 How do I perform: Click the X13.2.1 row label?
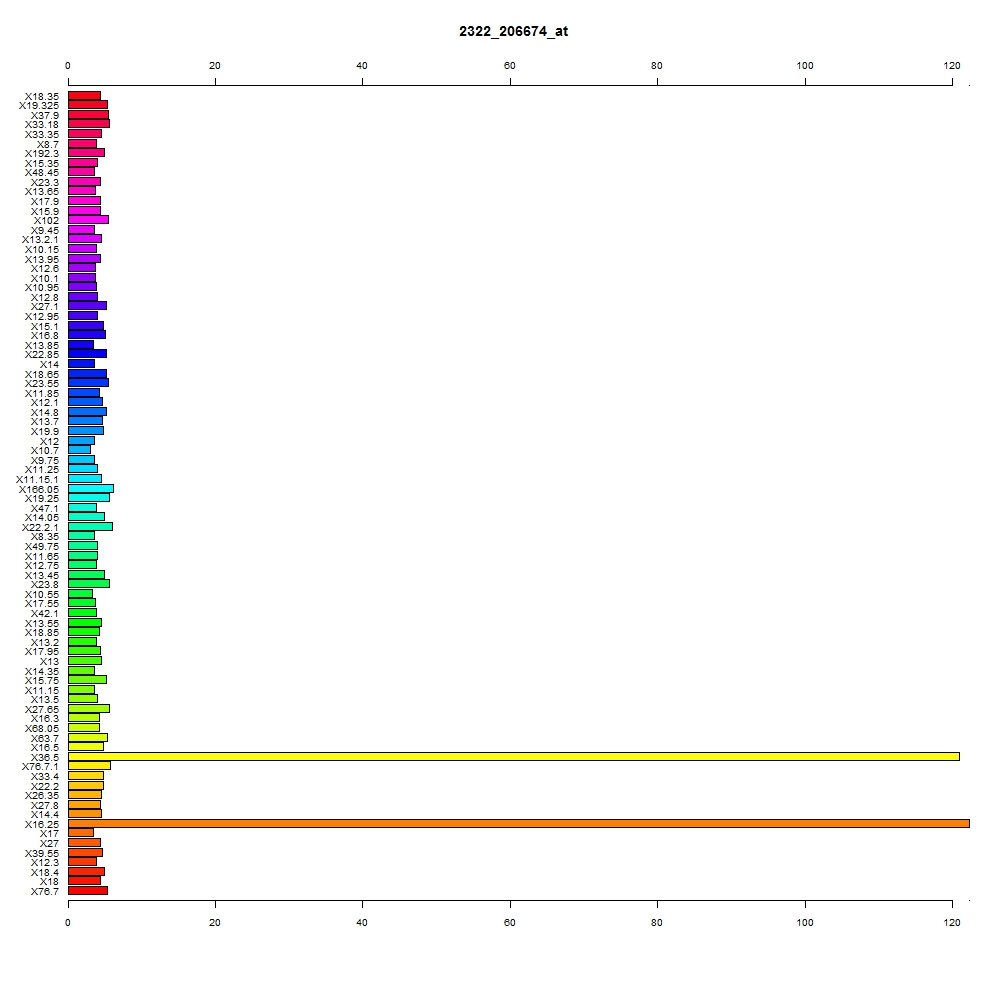[x=40, y=240]
